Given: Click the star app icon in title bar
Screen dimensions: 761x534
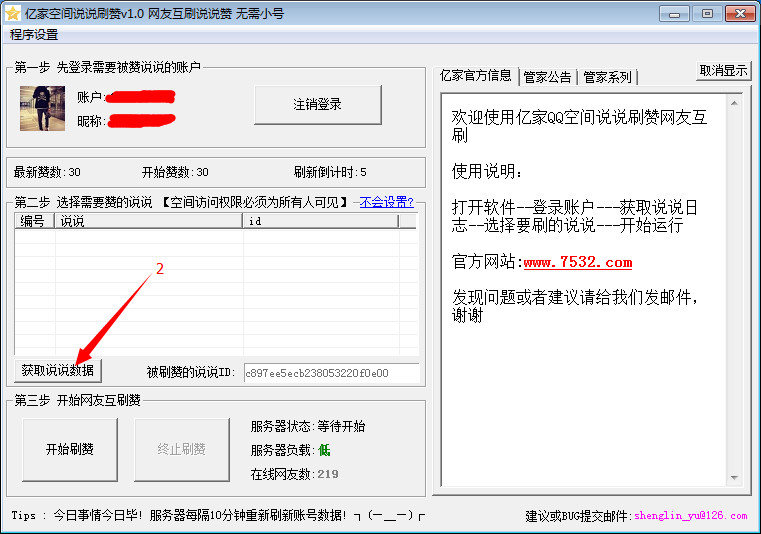Looking at the screenshot, I should click(12, 13).
